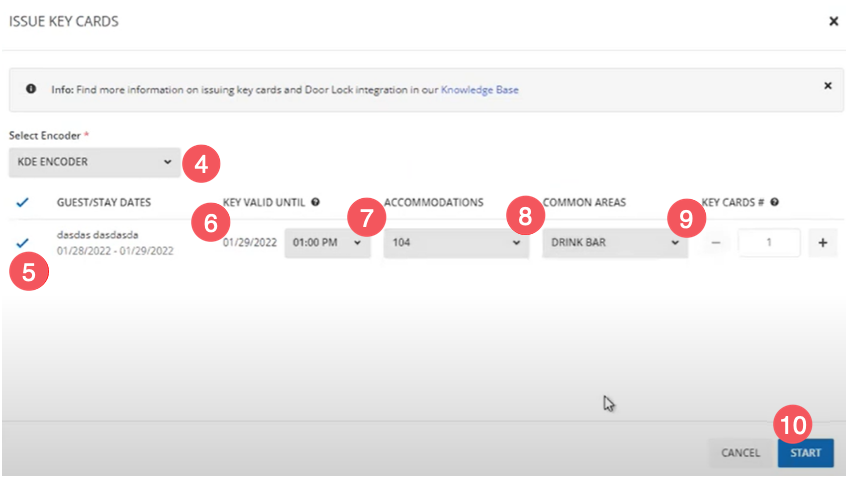This screenshot has width=850, height=479.
Task: Toggle the checkmark for guest dasdas dasdasda
Action: click(23, 242)
